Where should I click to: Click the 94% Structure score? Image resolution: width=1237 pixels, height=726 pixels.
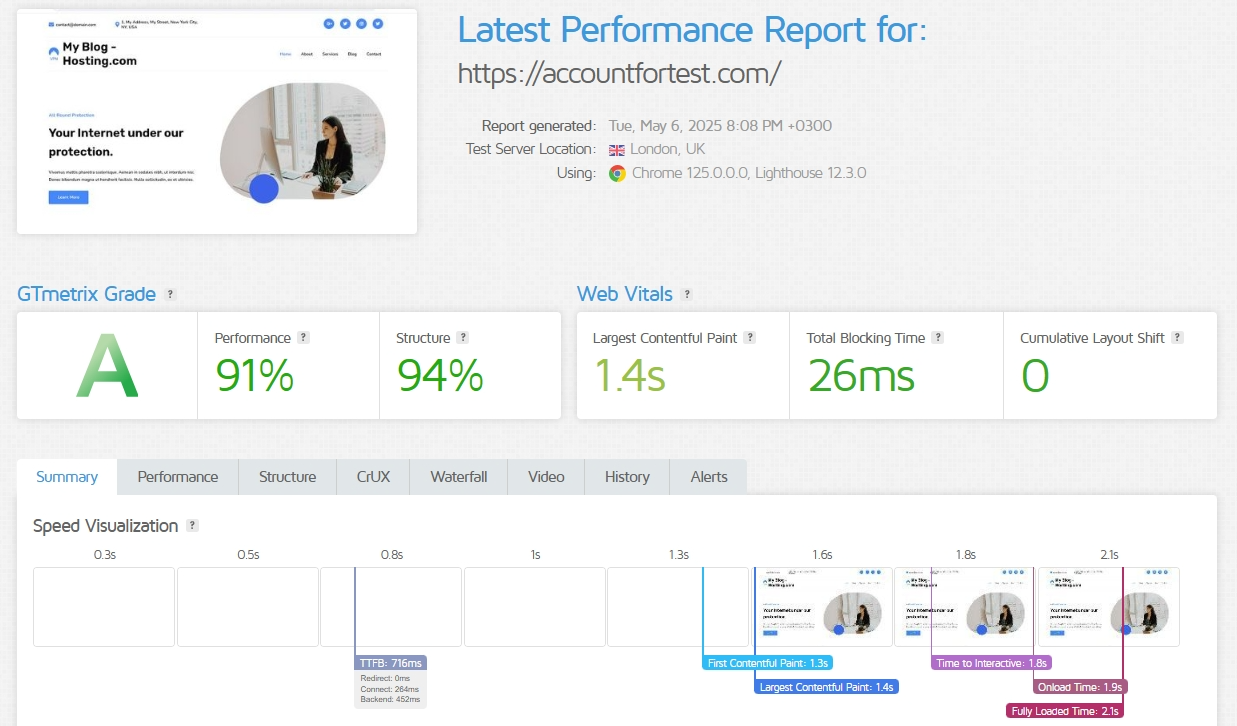(440, 376)
